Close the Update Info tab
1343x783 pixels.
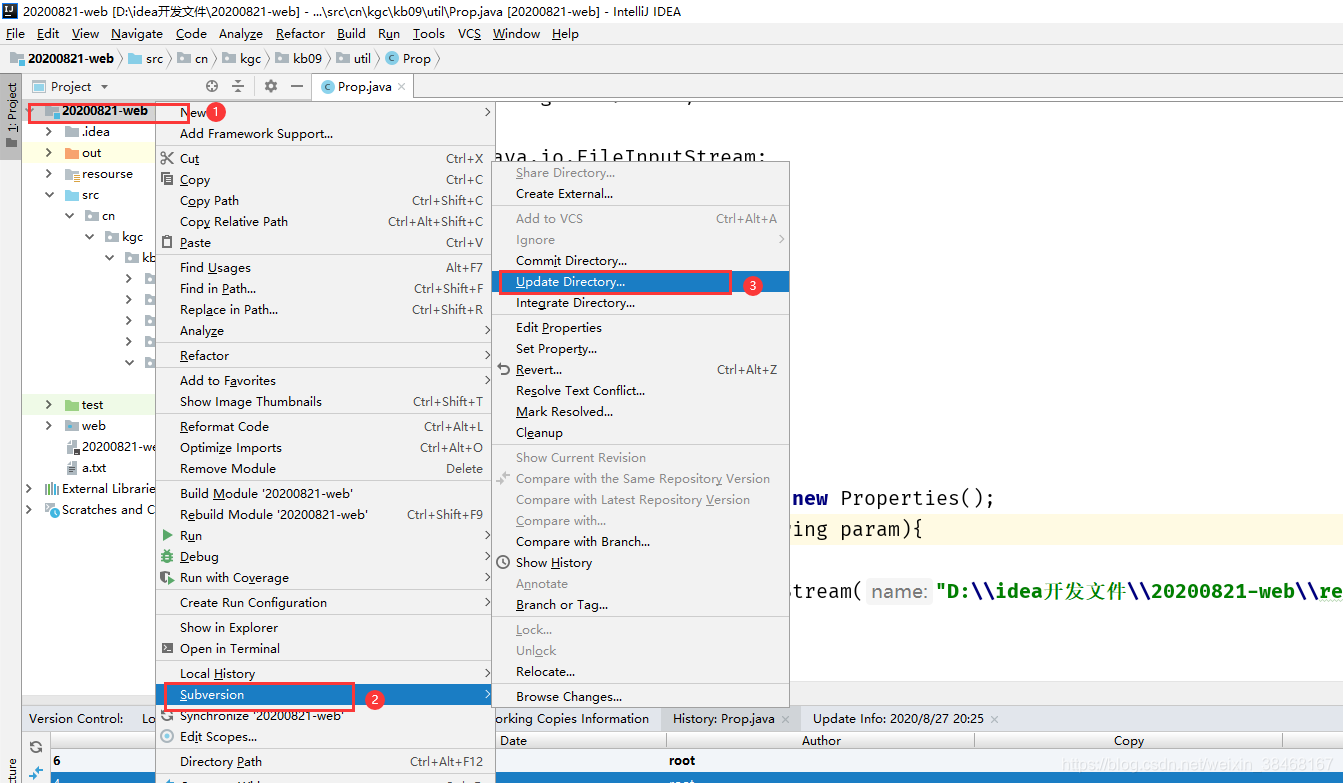point(994,718)
